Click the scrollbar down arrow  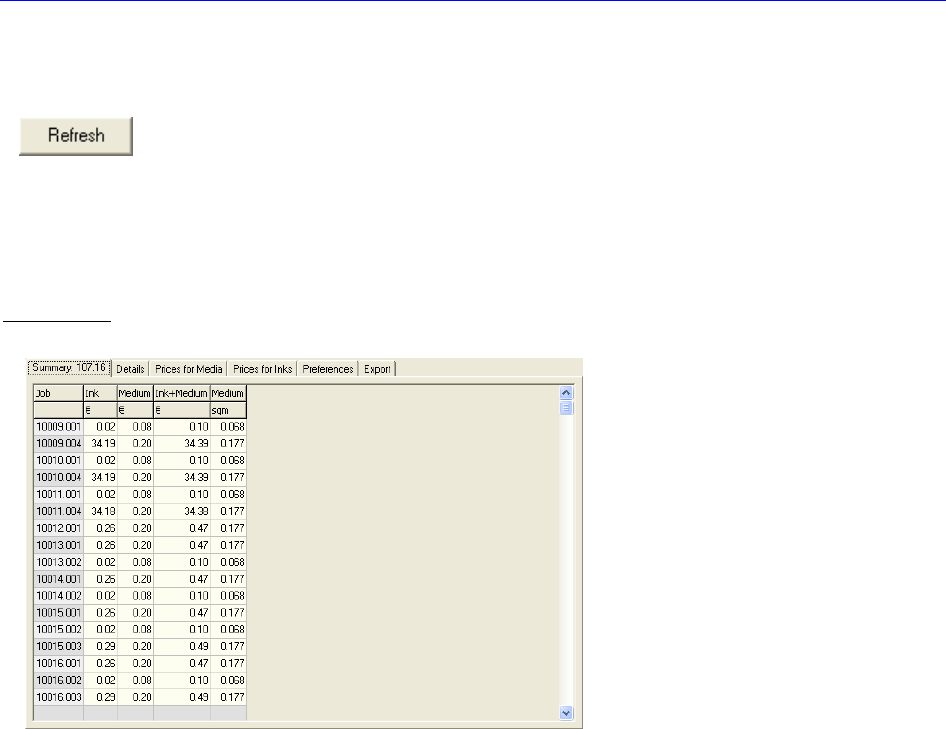coord(566,713)
